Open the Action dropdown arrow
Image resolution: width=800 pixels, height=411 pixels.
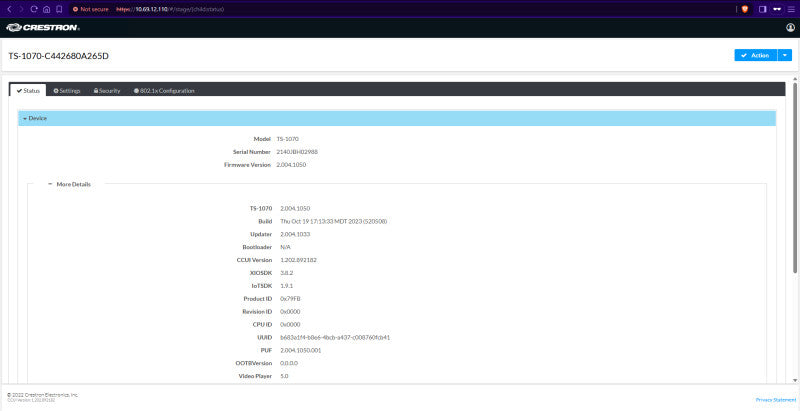pos(785,55)
